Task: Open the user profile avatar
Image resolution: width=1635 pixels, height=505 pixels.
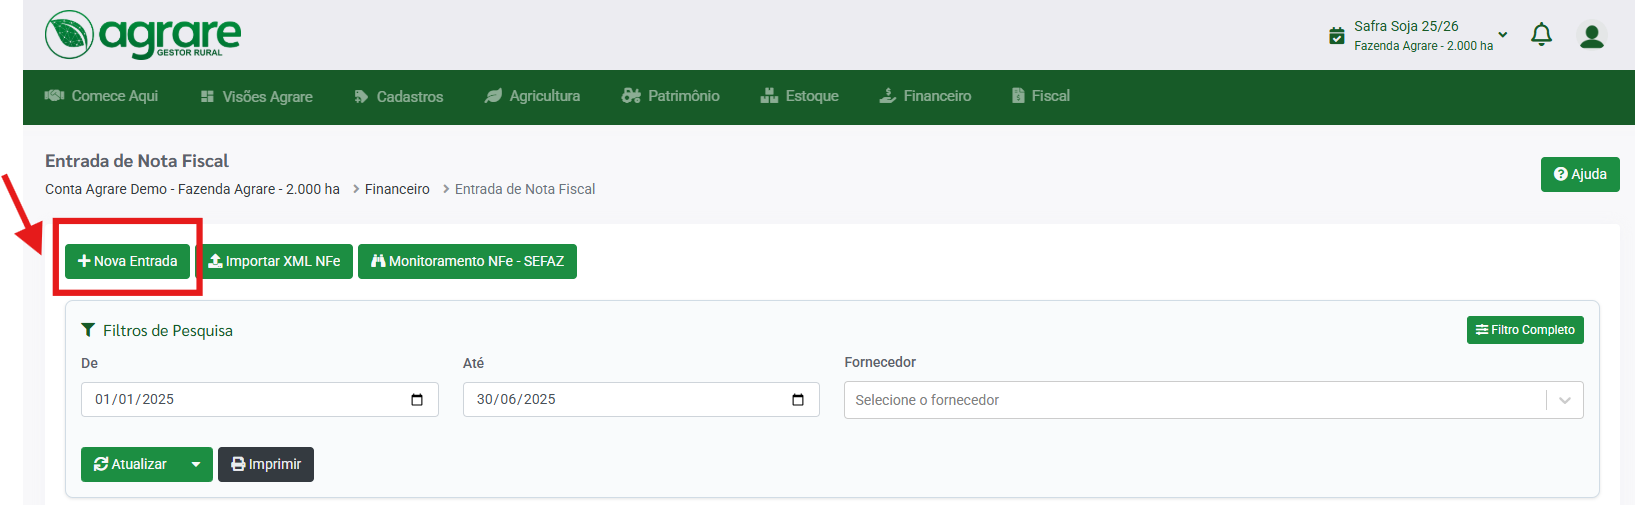Action: [1591, 36]
